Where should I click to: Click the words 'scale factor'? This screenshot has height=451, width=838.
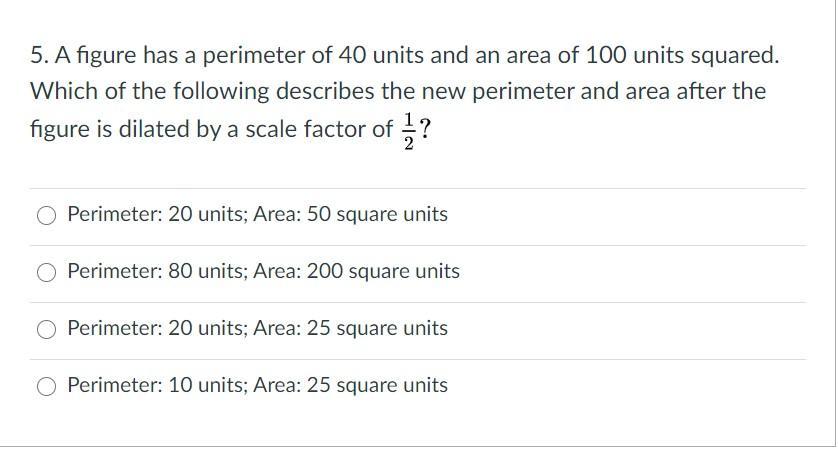click(x=306, y=129)
